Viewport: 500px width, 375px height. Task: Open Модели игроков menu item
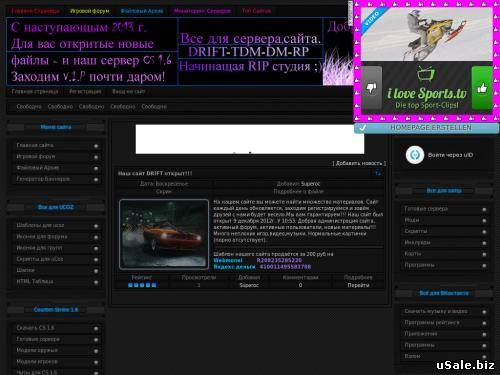click(37, 362)
